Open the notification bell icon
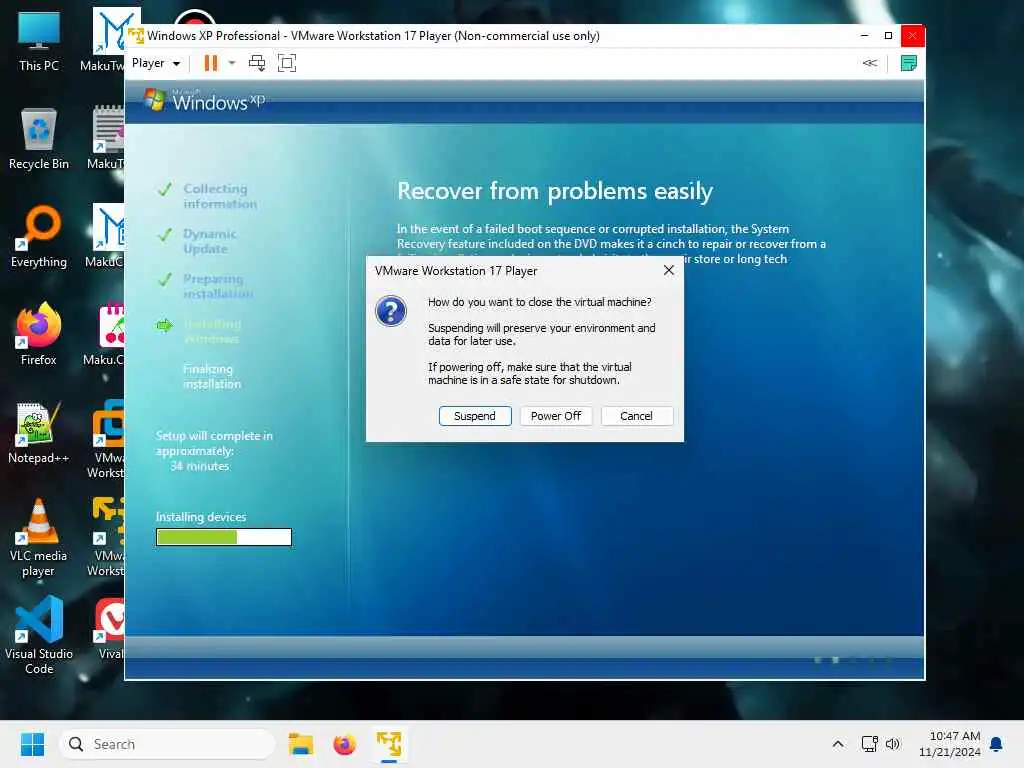This screenshot has height=768, width=1024. point(997,744)
